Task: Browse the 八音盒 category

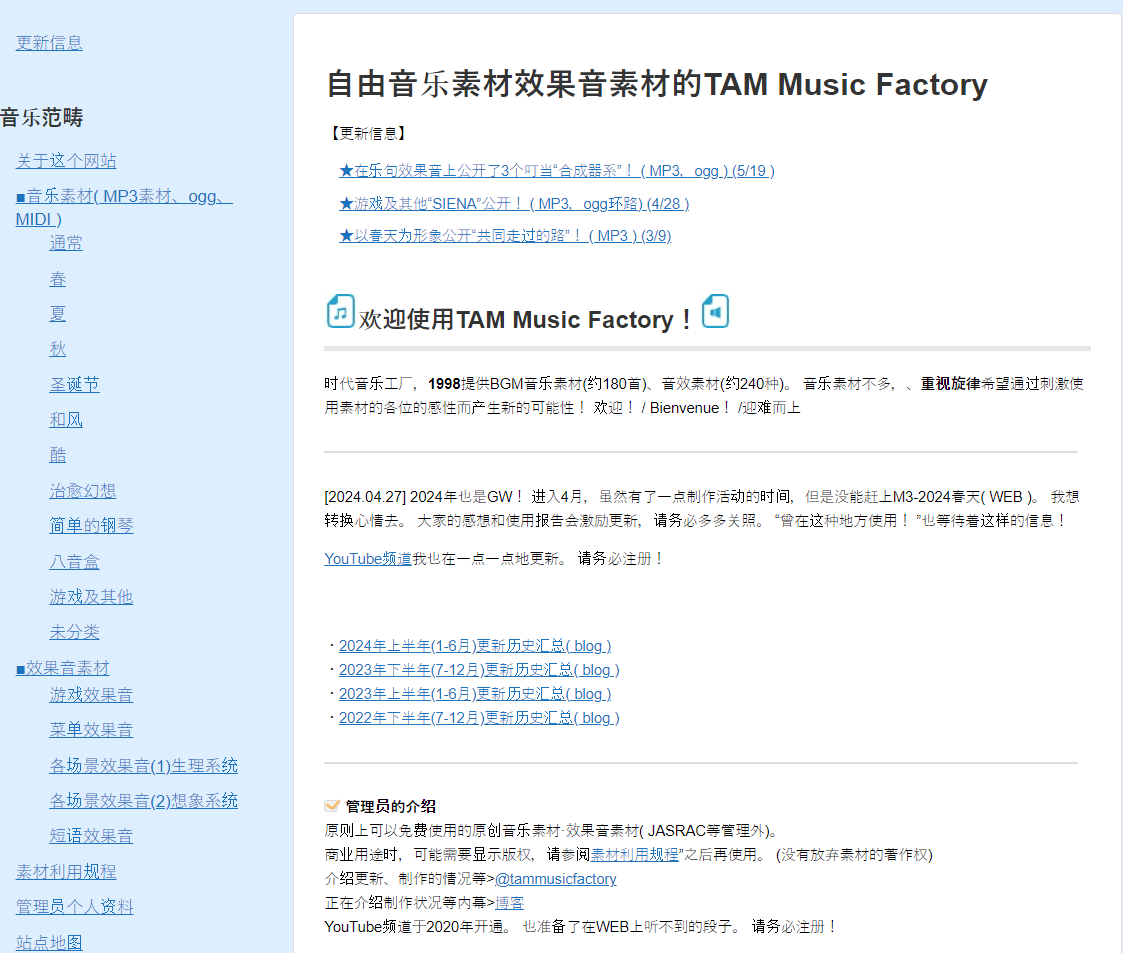Action: [x=74, y=562]
